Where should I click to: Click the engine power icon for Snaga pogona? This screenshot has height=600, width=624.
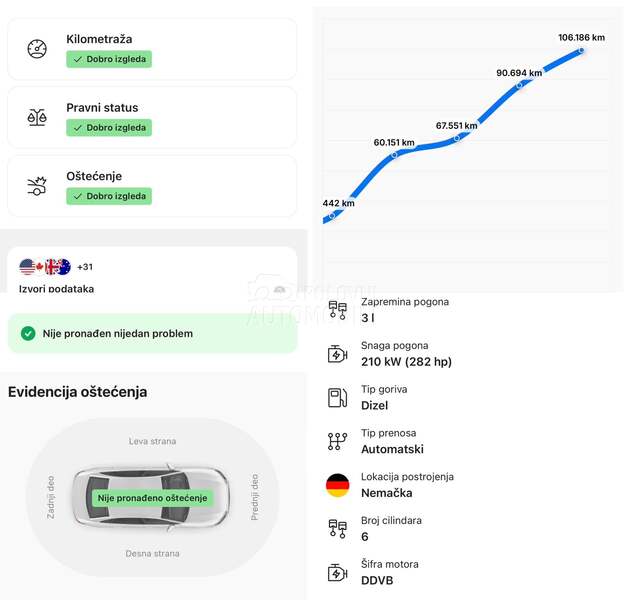(337, 354)
